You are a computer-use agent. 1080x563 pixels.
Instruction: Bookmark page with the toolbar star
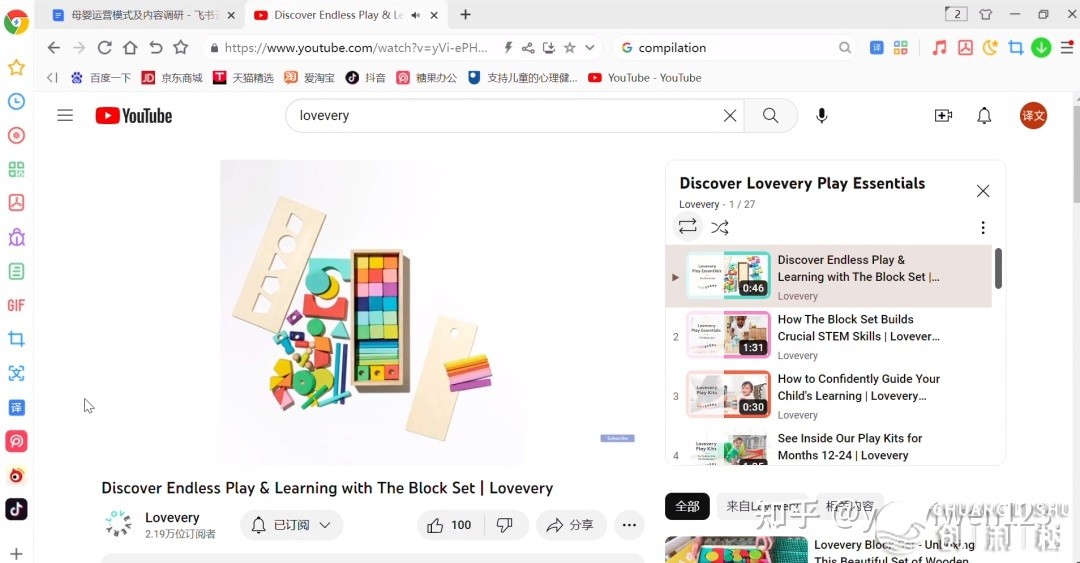(x=180, y=47)
